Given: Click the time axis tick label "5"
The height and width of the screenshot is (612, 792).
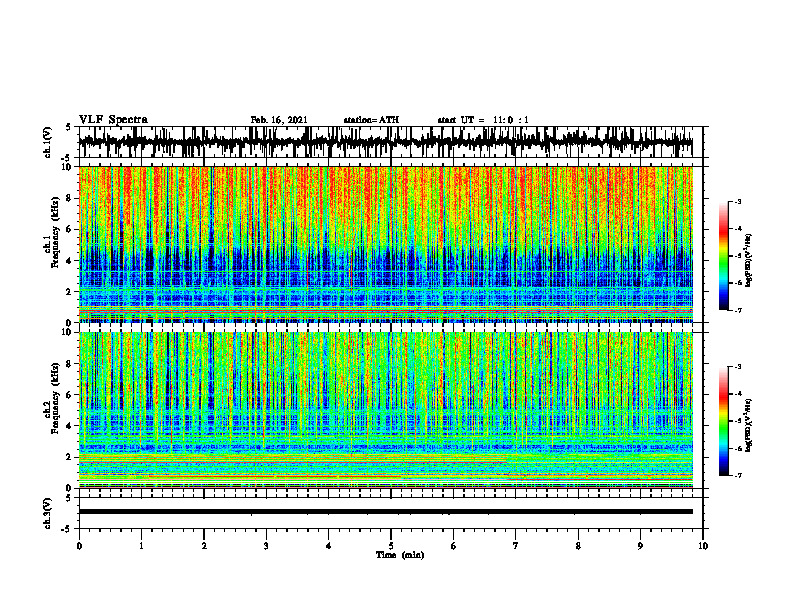Looking at the screenshot, I should (391, 546).
